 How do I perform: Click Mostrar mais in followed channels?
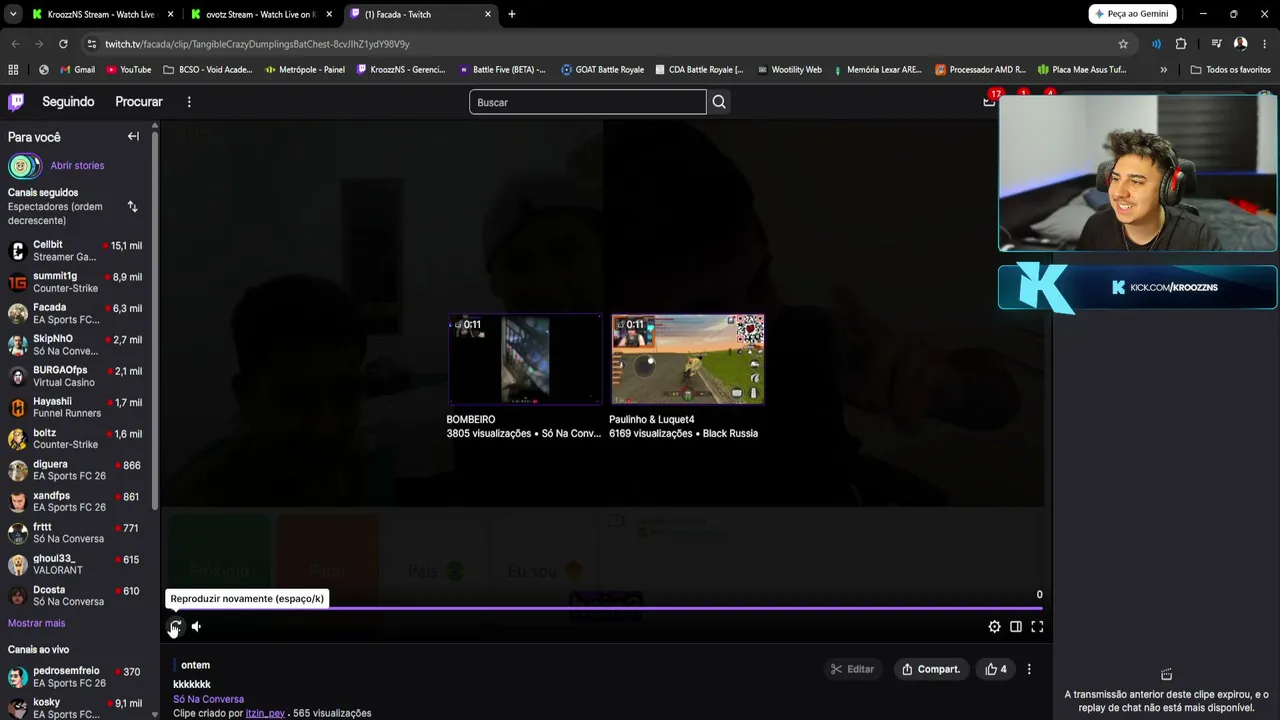pyautogui.click(x=36, y=623)
